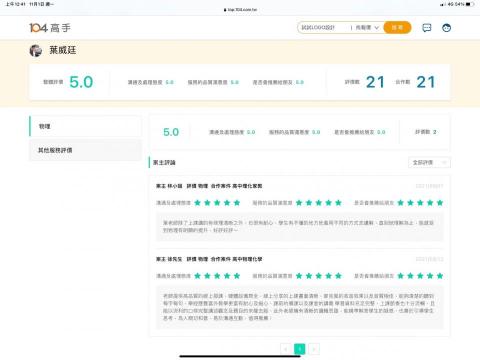Image resolution: width=480 pixels, height=360 pixels.
Task: Click the search keyword input field
Action: (324, 27)
